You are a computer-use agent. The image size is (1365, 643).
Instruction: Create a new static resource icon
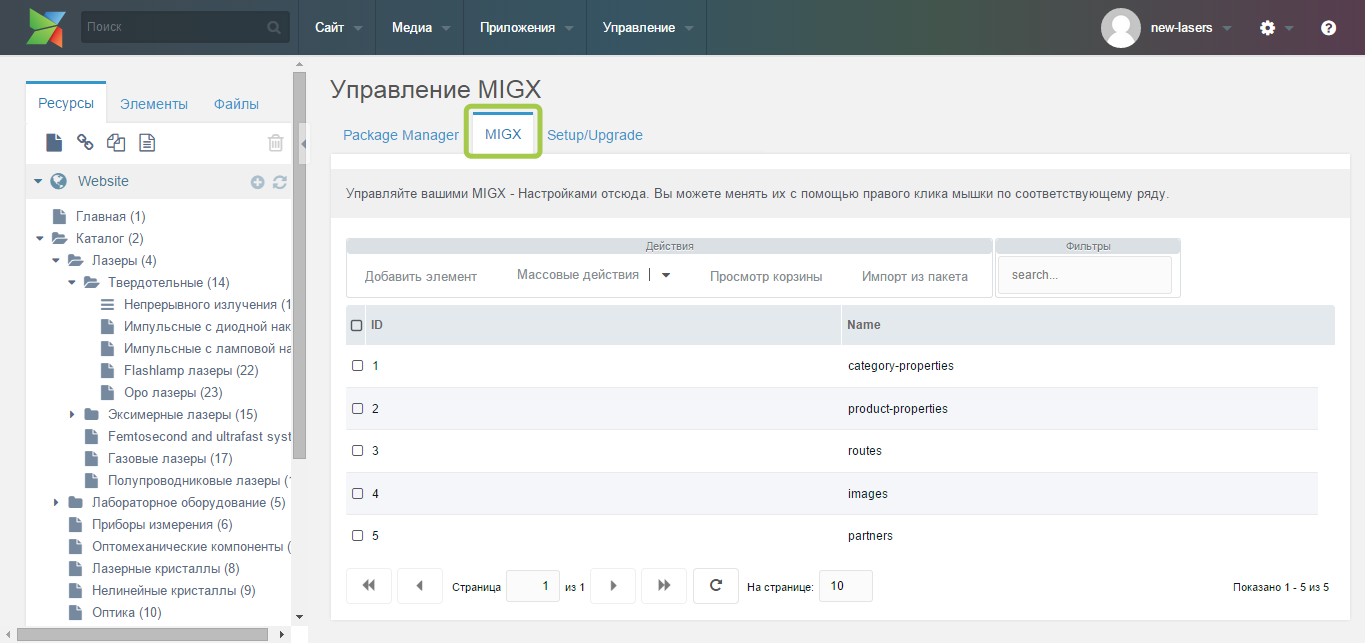pyautogui.click(x=147, y=143)
